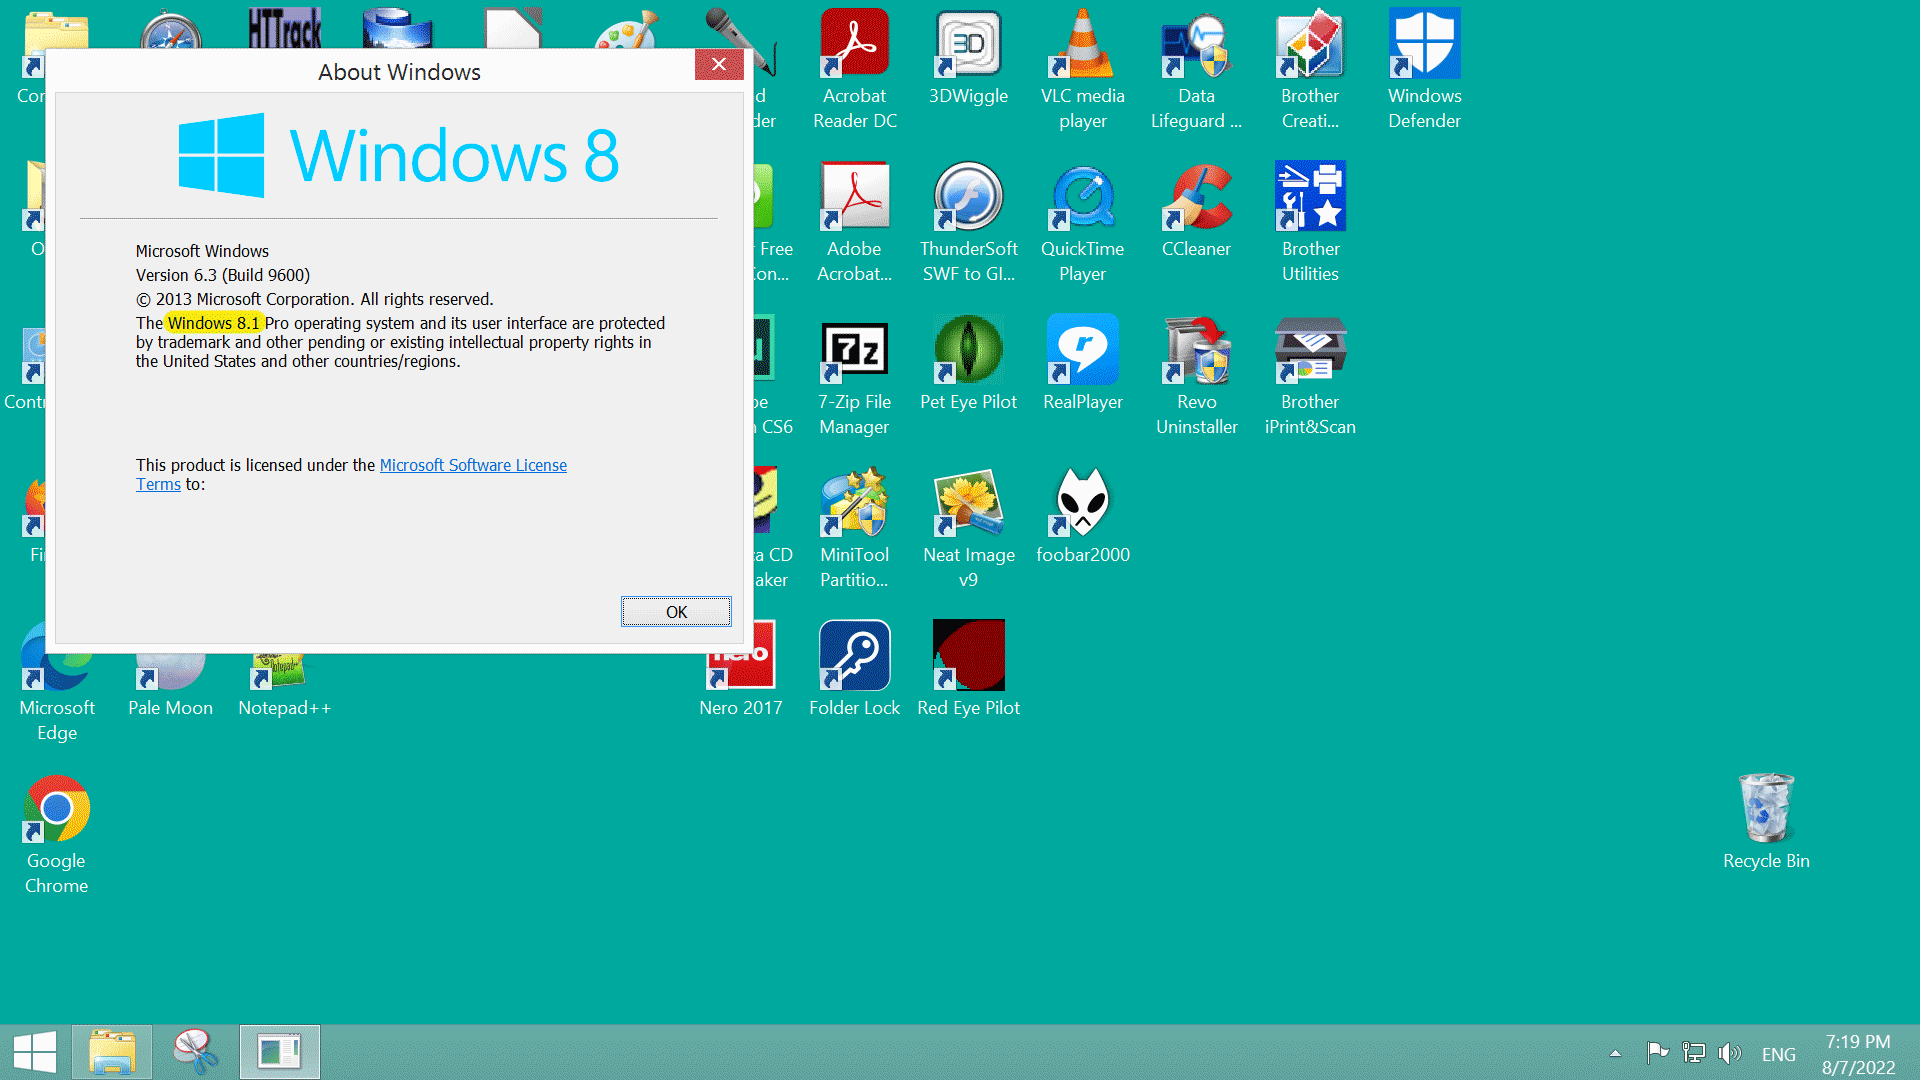Select the Folder Lock shortcut
1920x1080 pixels.
click(855, 670)
